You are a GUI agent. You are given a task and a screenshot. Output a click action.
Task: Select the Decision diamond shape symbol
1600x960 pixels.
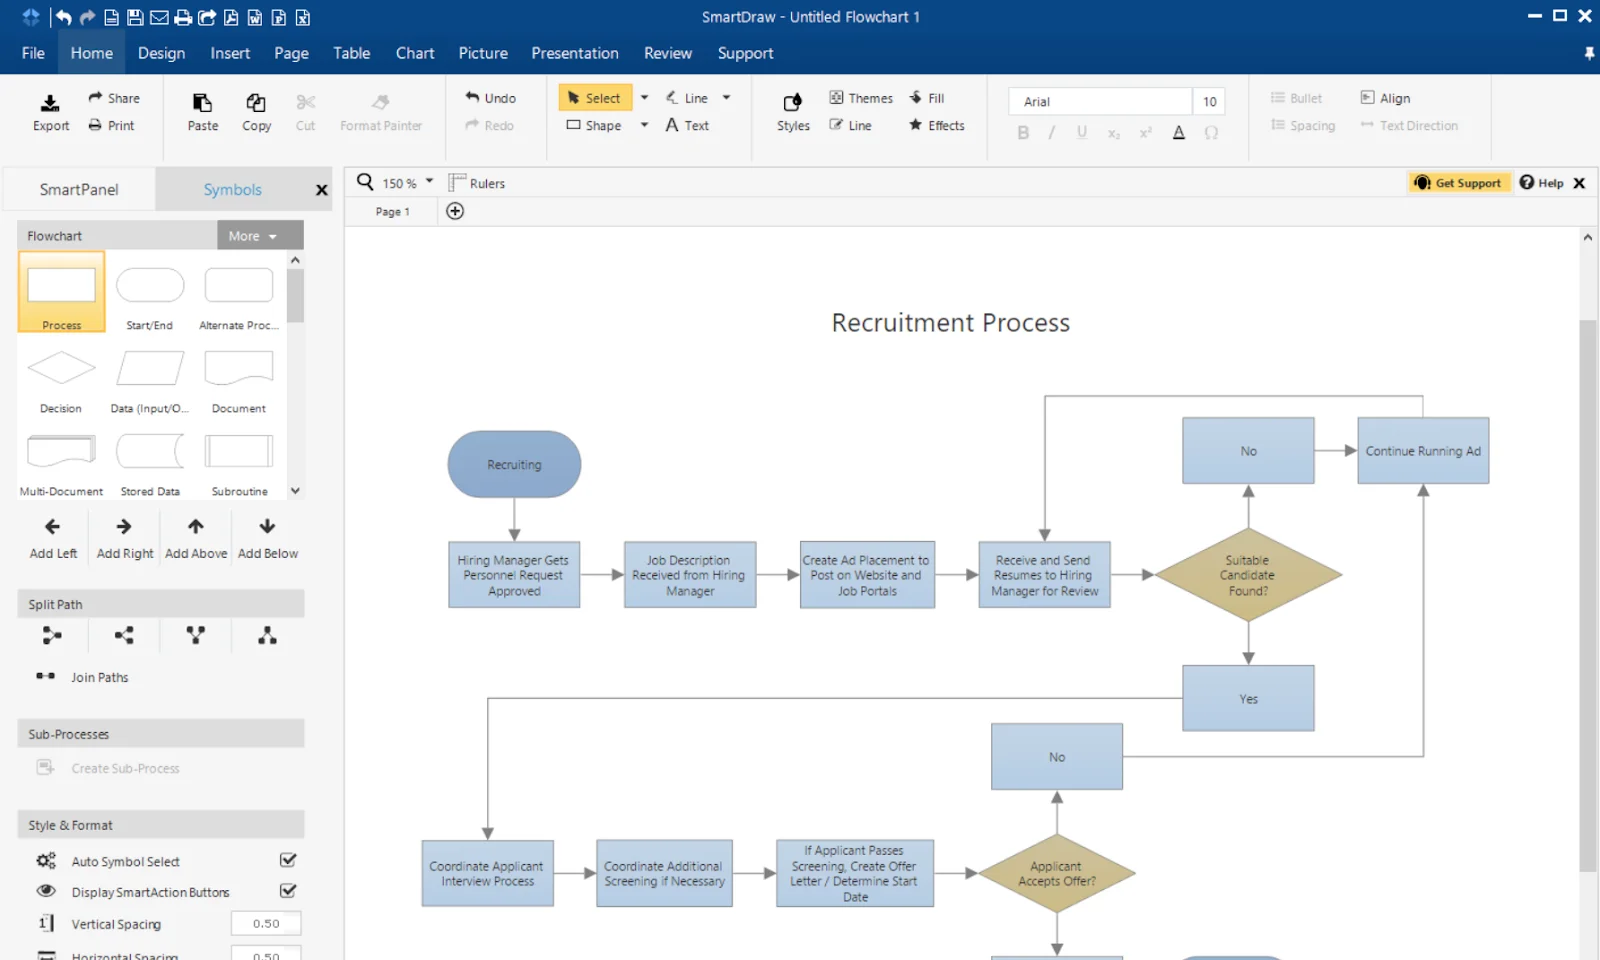coord(61,368)
